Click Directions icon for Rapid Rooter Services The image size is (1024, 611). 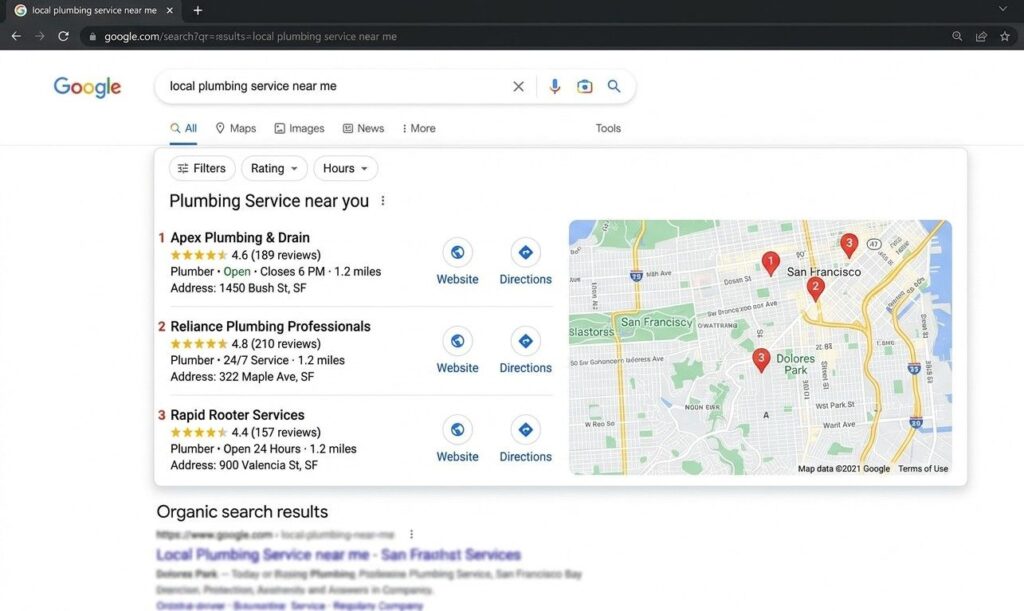[525, 430]
